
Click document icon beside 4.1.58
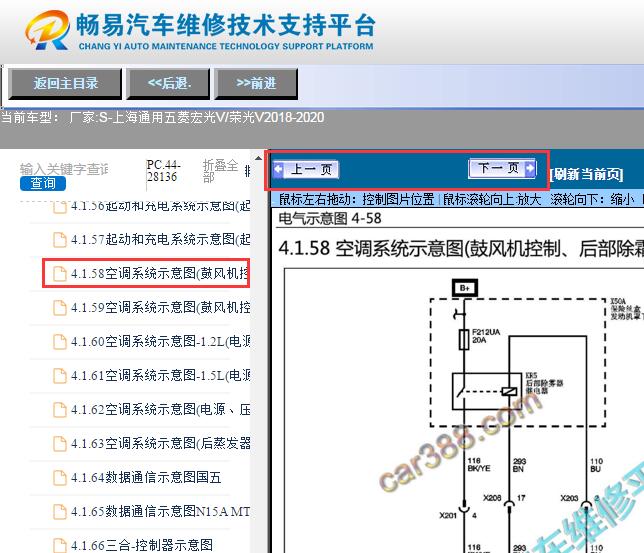pos(60,274)
